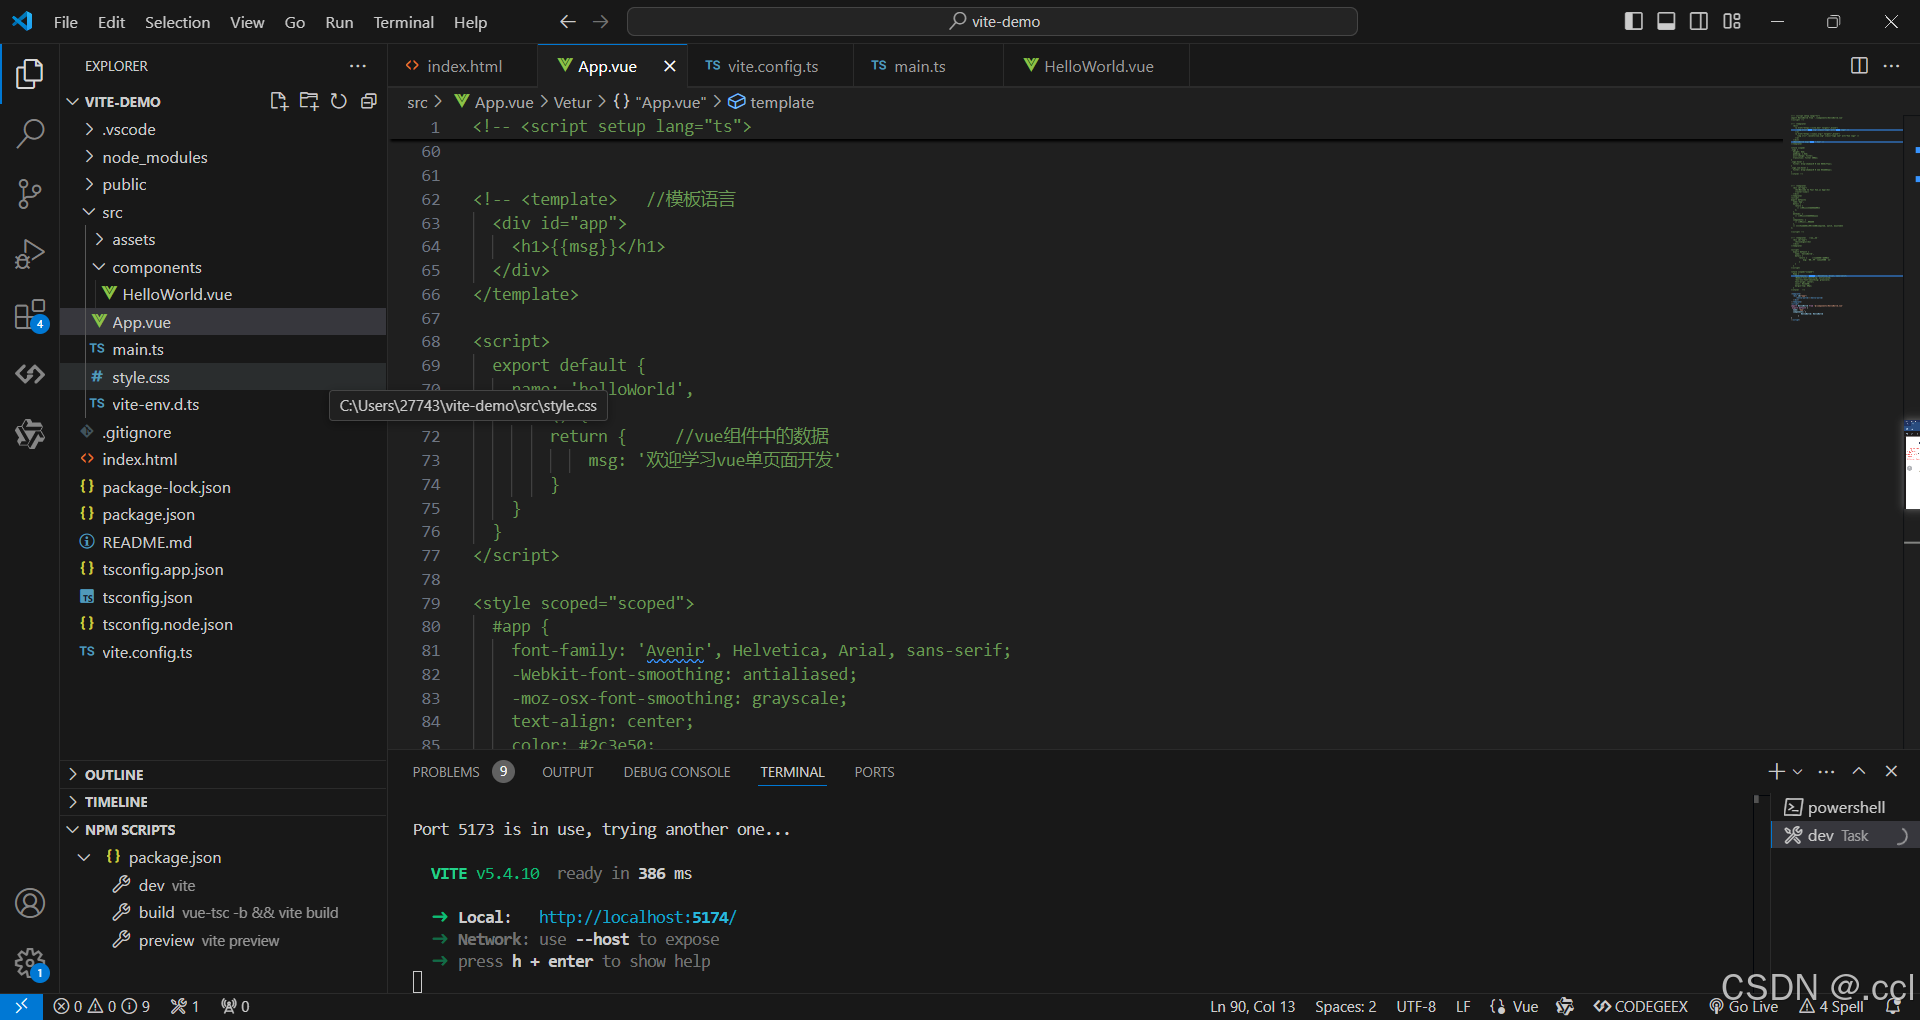The width and height of the screenshot is (1920, 1020).
Task: Change file encoding UTF-8
Action: 1416,1007
